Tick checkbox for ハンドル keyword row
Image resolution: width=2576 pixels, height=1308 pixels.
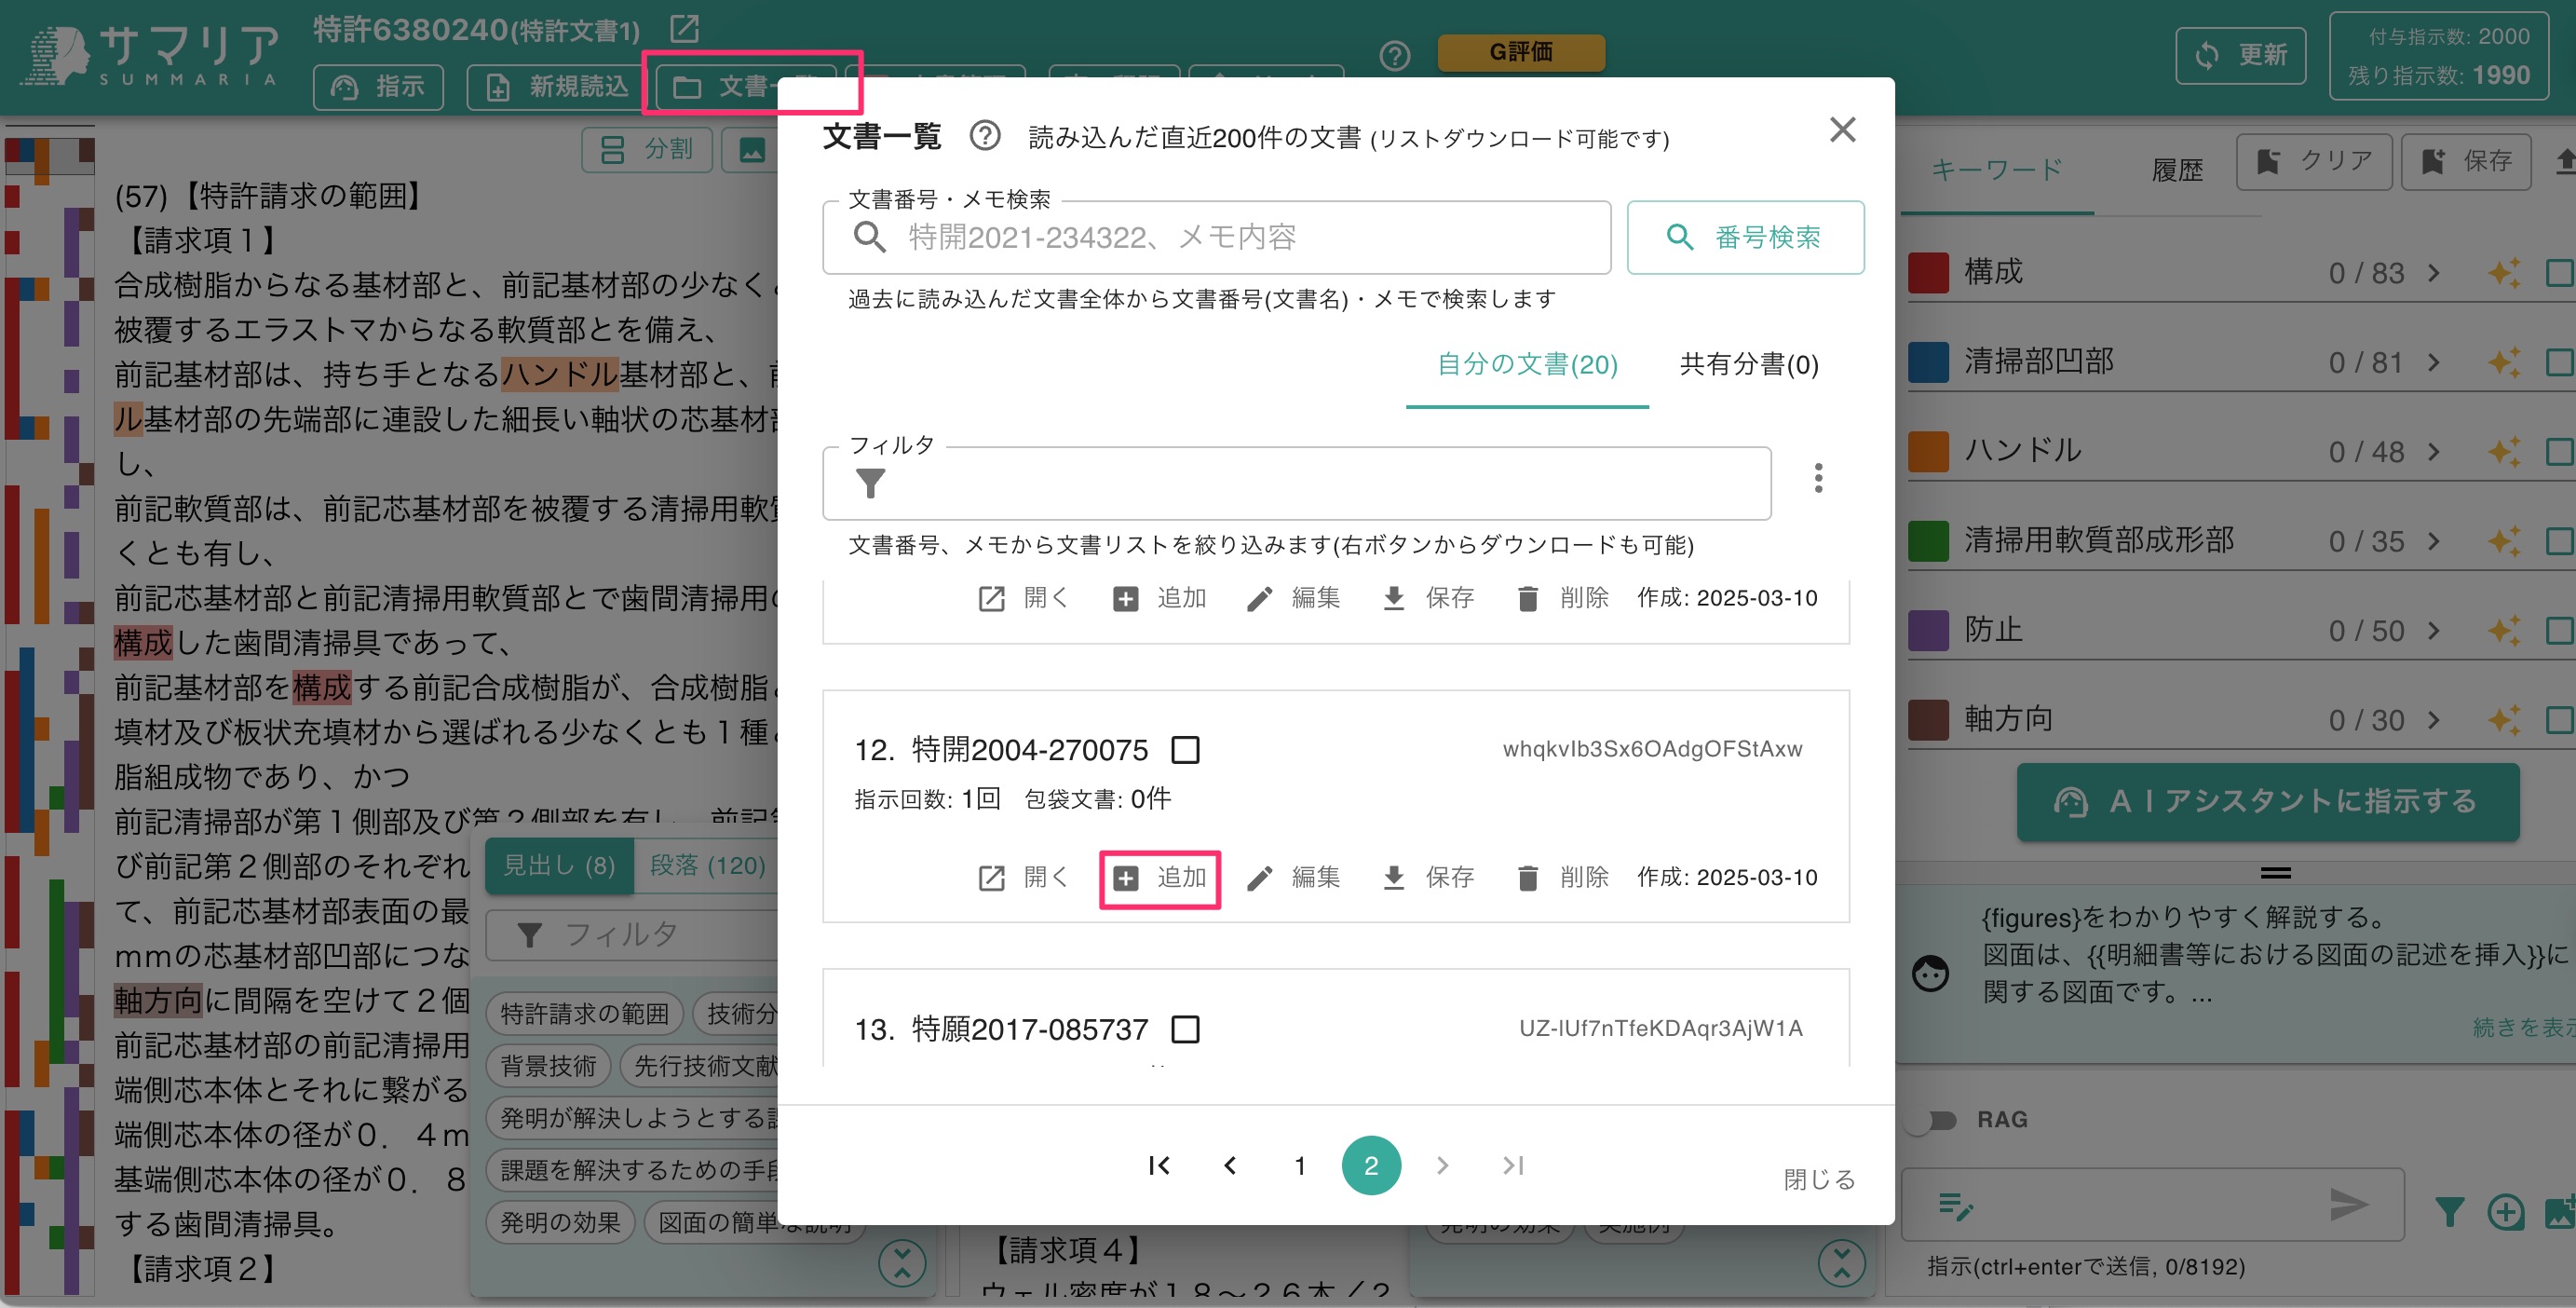(2560, 451)
